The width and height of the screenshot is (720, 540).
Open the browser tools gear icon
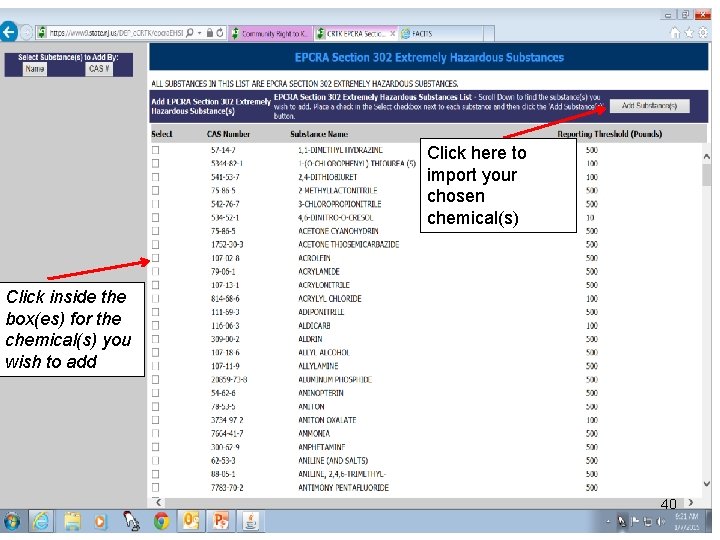[x=703, y=33]
